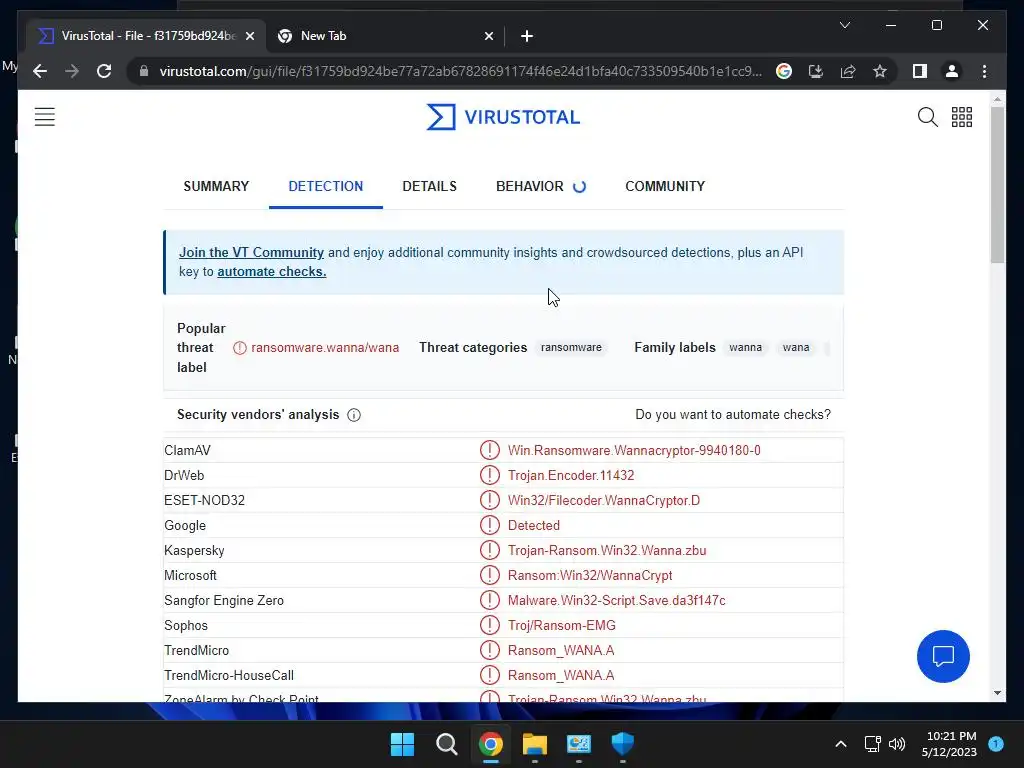Open the Windows Start button

point(402,744)
